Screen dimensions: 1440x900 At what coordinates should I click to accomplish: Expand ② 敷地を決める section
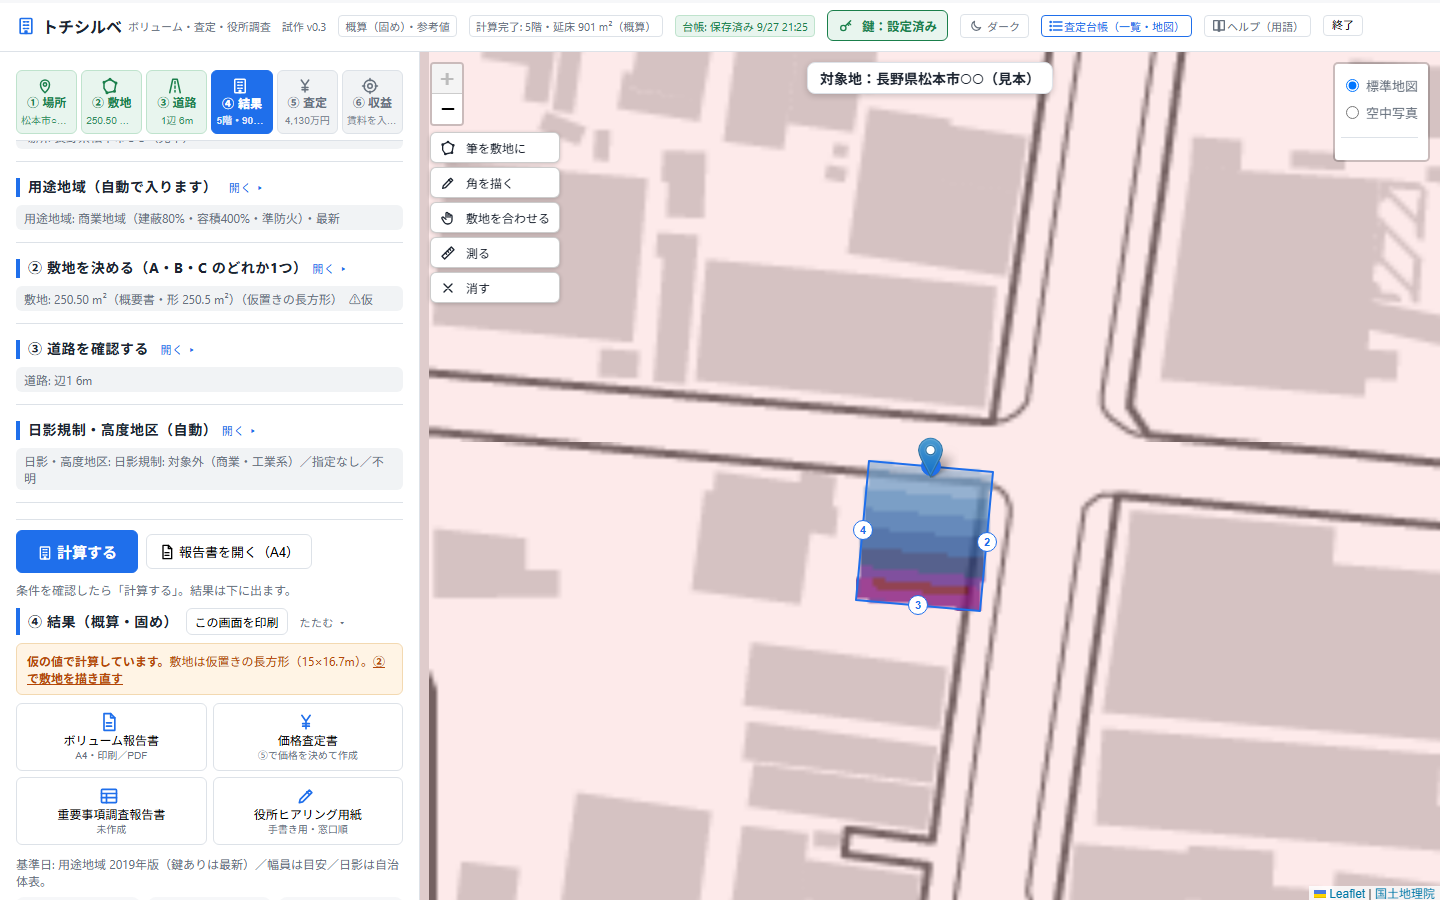(329, 269)
